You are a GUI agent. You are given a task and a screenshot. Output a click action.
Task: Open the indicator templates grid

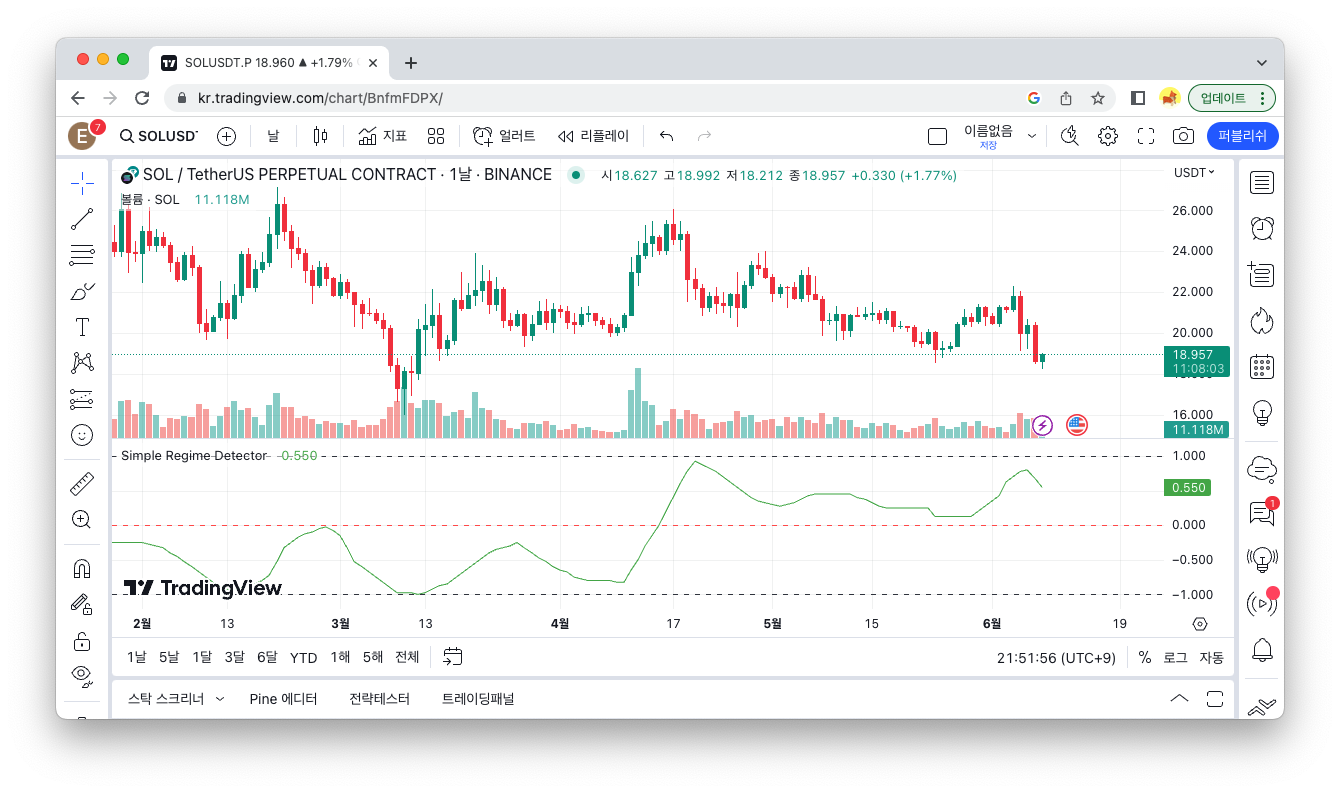tap(436, 136)
